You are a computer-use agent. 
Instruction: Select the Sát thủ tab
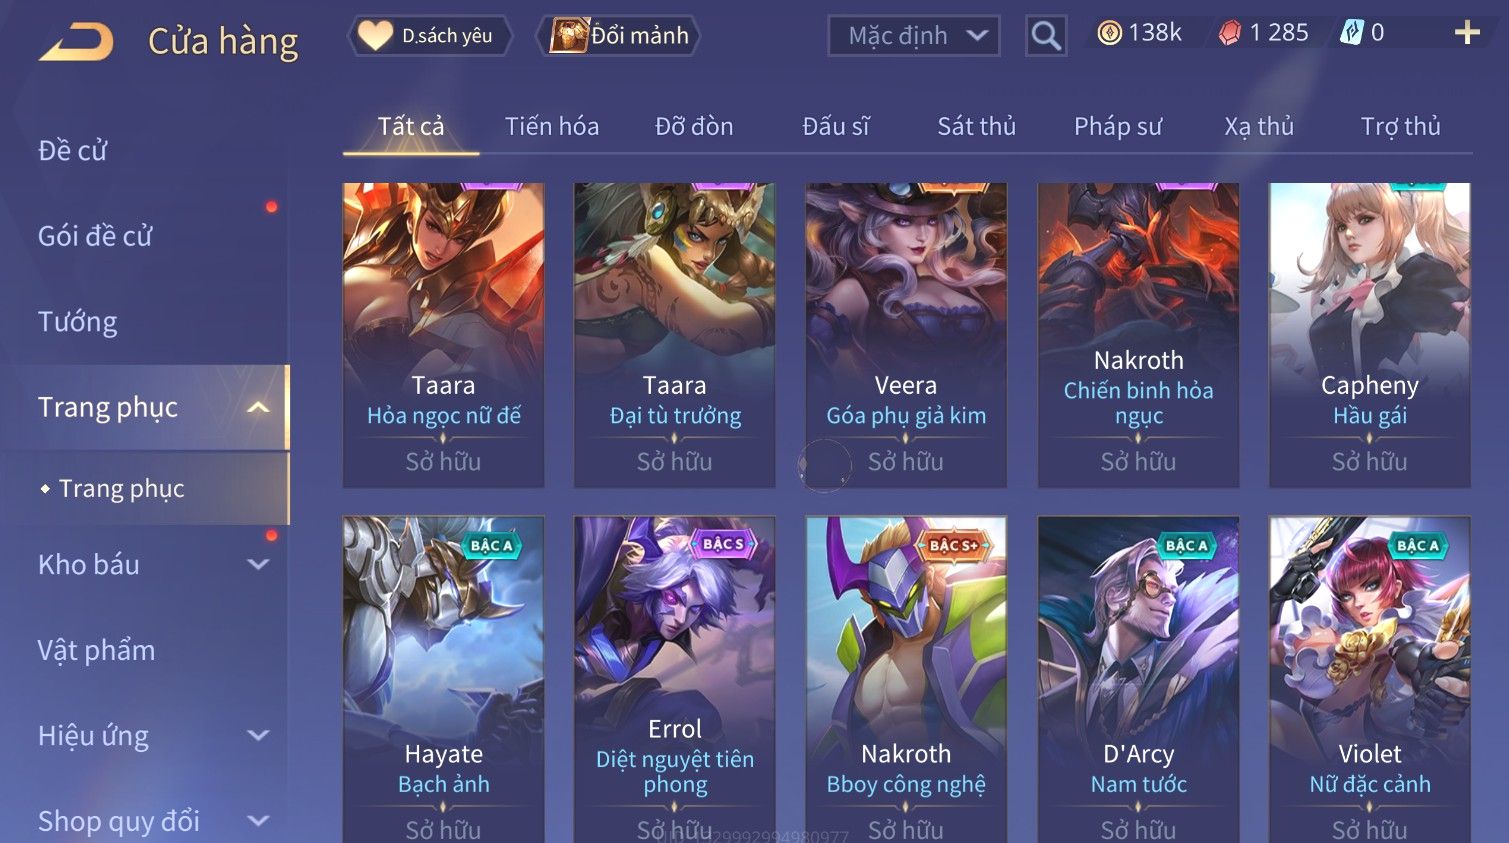[976, 126]
